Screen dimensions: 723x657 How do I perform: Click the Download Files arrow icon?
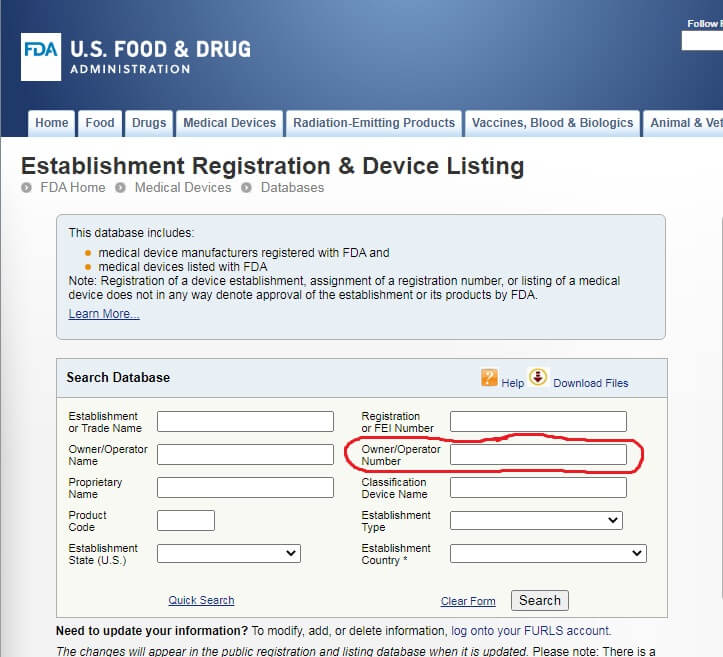click(538, 377)
